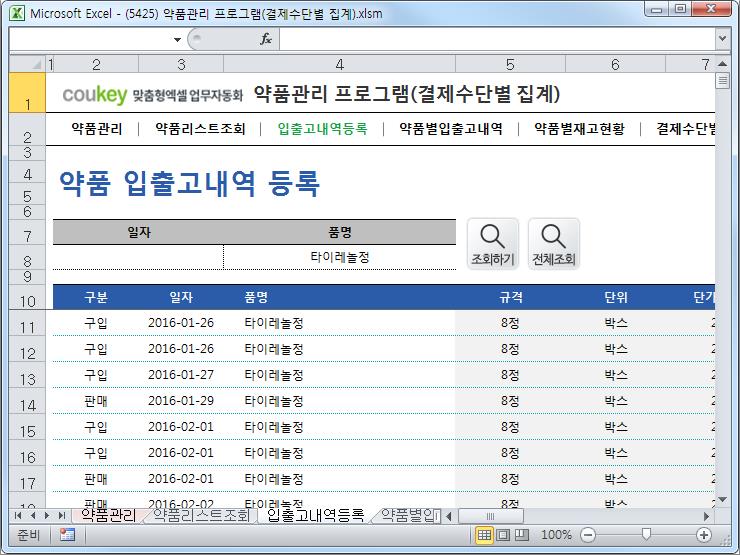Click the horizontal scrollbar thumb

[490, 516]
